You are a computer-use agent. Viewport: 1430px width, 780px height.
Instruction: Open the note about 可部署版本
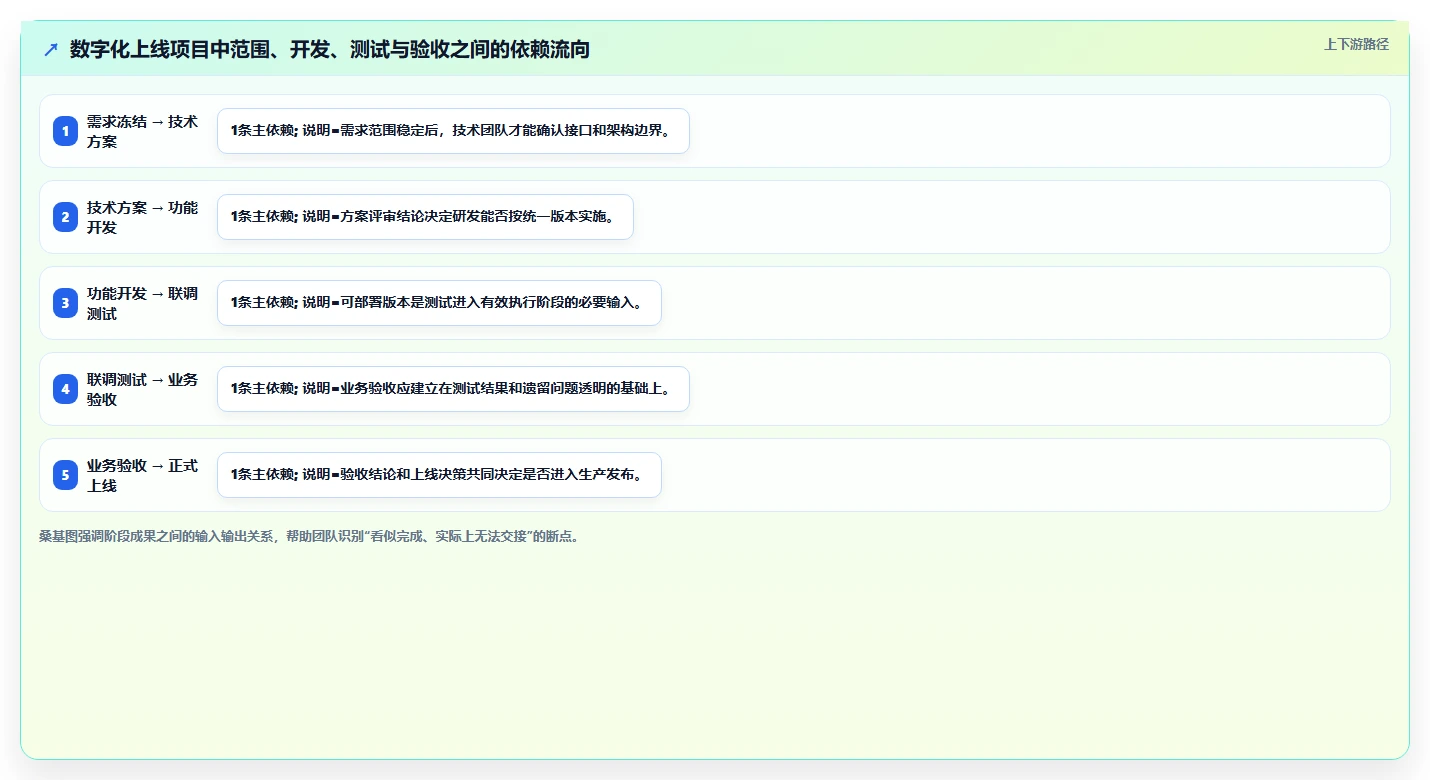point(439,303)
